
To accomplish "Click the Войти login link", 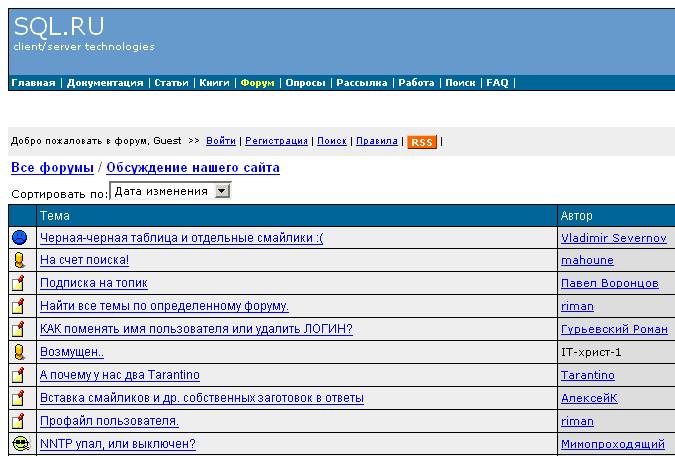I will pyautogui.click(x=221, y=142).
